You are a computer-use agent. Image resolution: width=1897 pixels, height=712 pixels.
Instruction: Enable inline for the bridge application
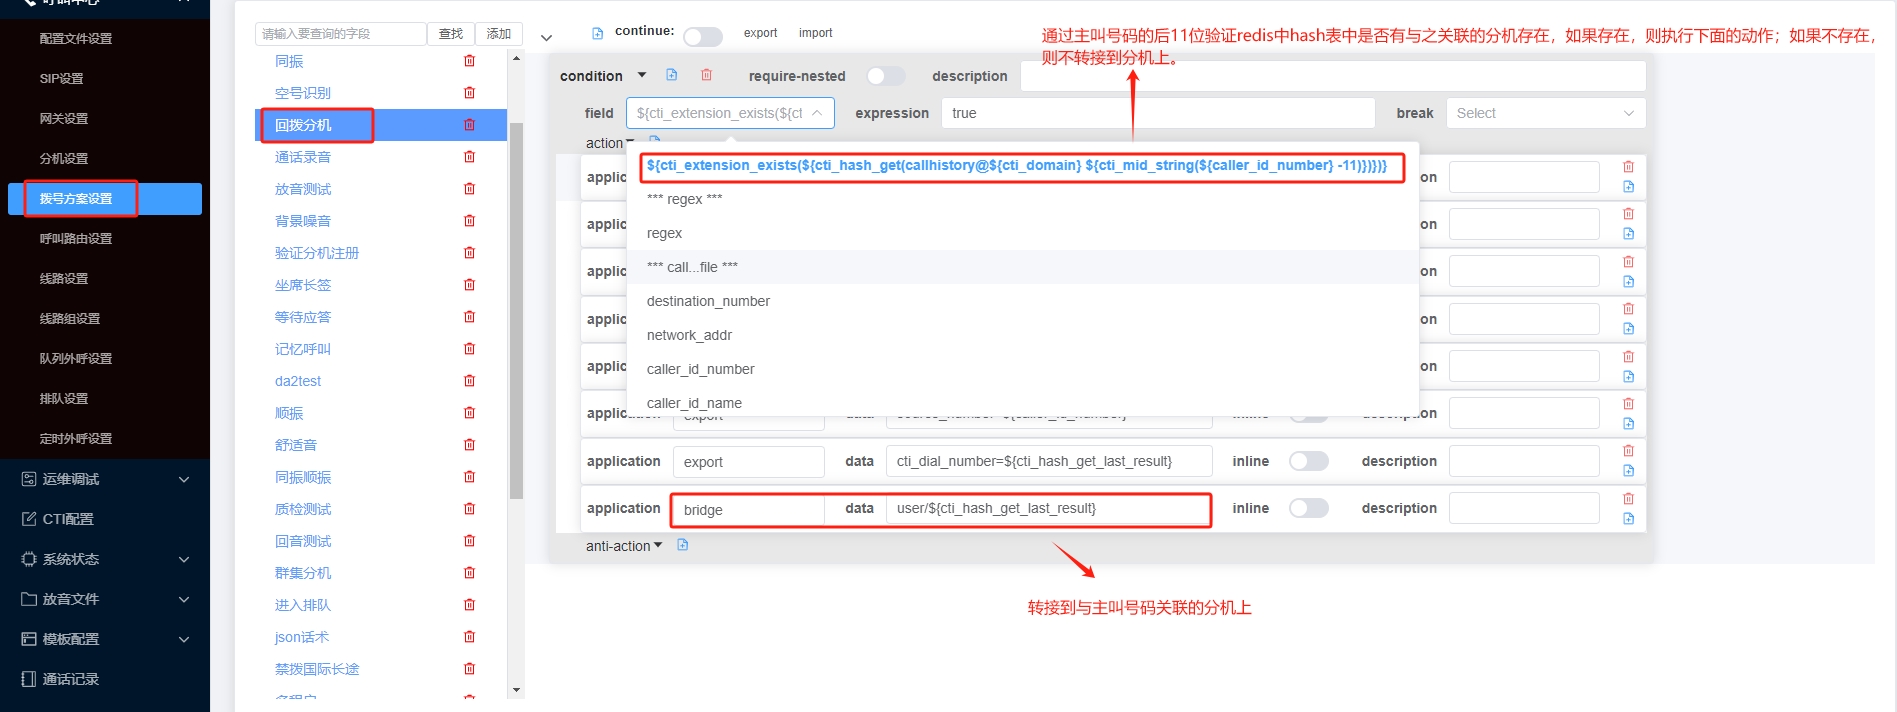(x=1308, y=508)
